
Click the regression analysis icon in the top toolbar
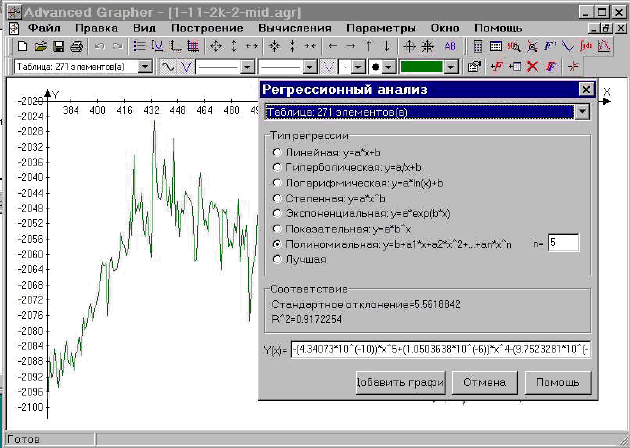(604, 46)
